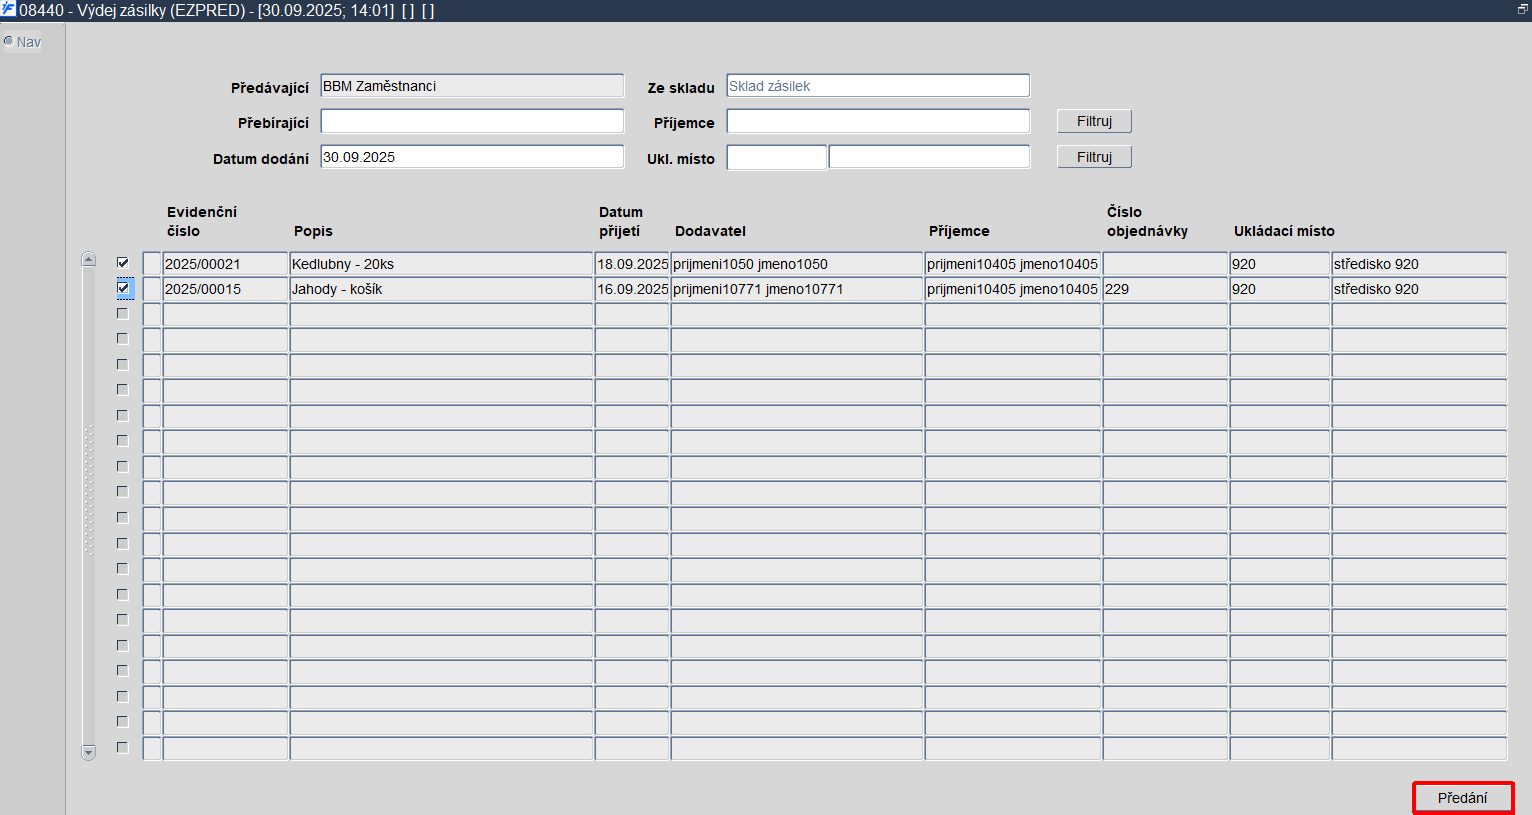Image resolution: width=1532 pixels, height=815 pixels.
Task: Click the short Ukl. místo code field
Action: pos(777,157)
